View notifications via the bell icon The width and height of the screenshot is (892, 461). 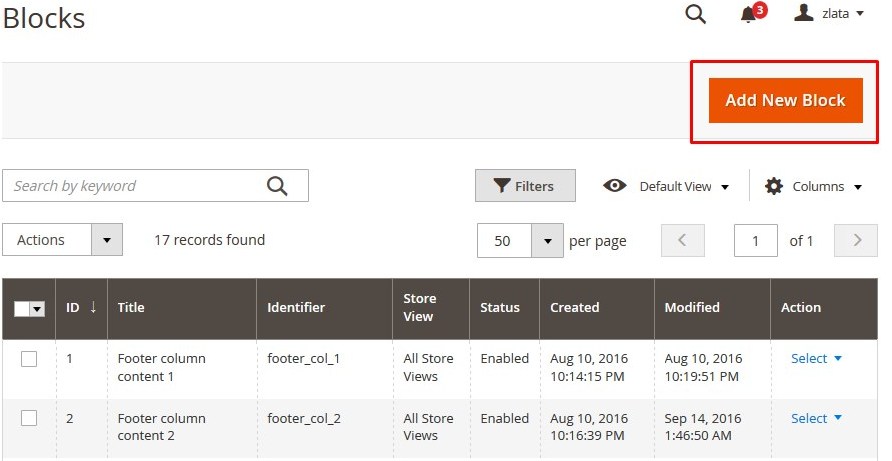click(752, 14)
